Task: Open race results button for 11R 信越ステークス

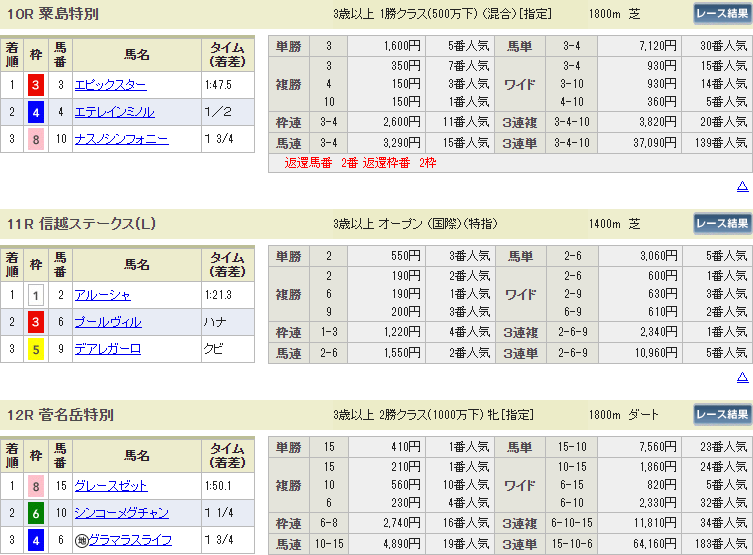Action: coord(722,223)
